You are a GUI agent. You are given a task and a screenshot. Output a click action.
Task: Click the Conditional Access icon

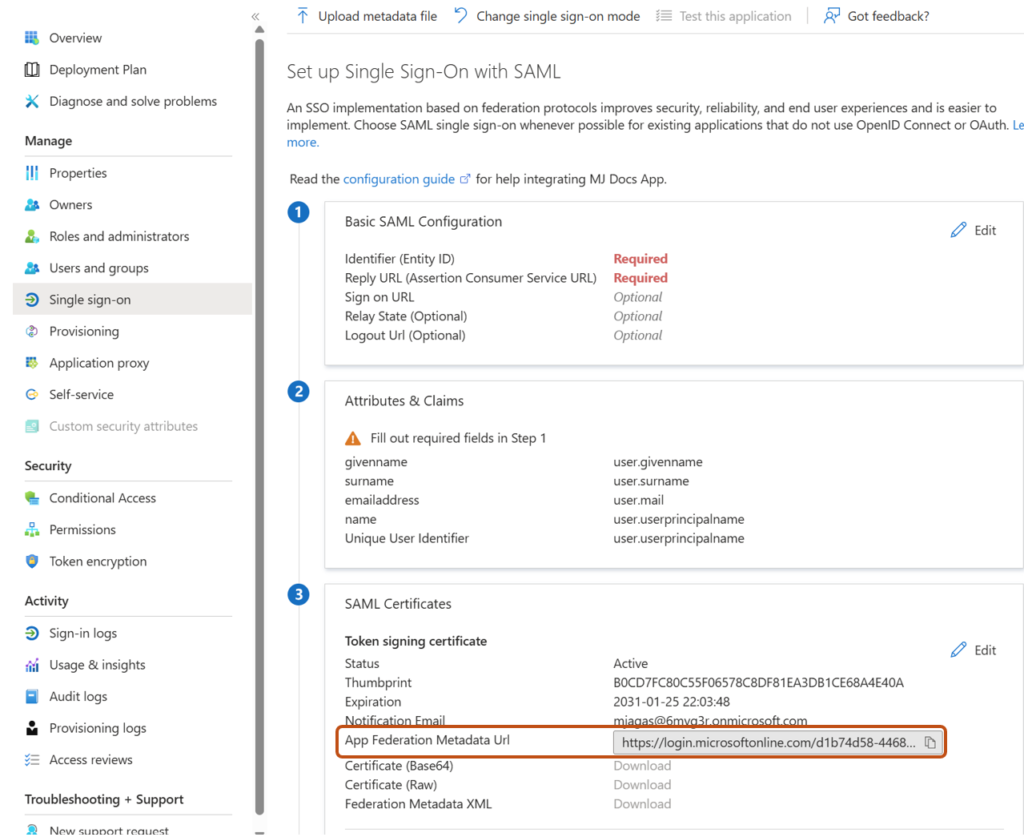pos(32,498)
